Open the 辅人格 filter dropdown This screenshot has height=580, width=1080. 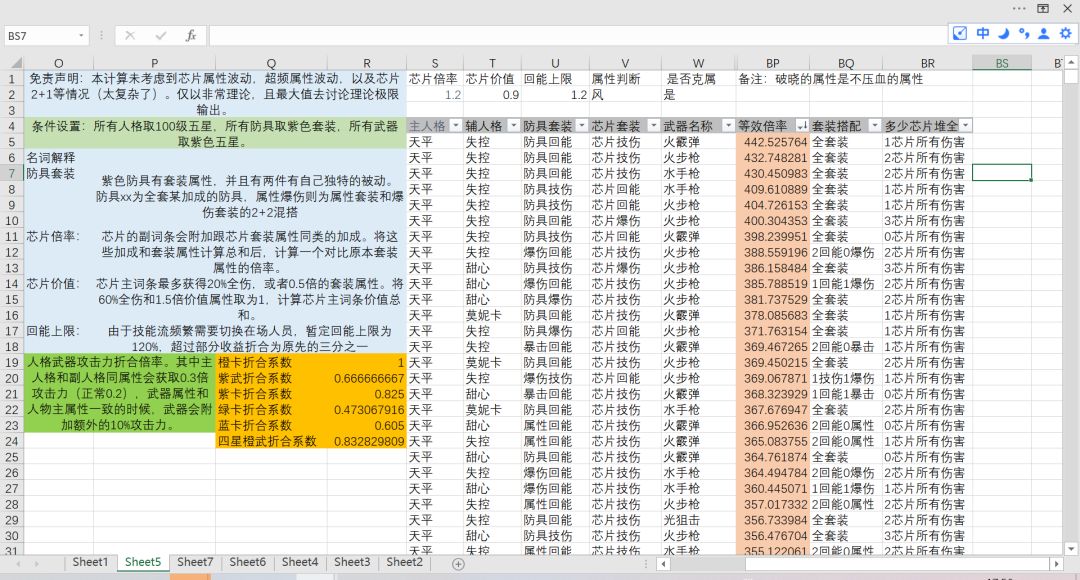[513, 125]
